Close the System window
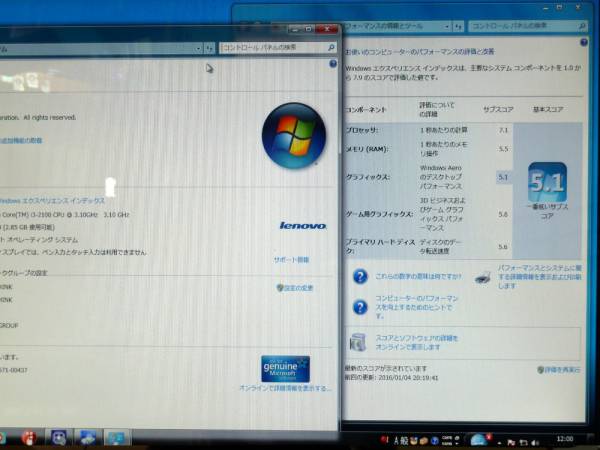This screenshot has width=600, height=450. pos(327,29)
